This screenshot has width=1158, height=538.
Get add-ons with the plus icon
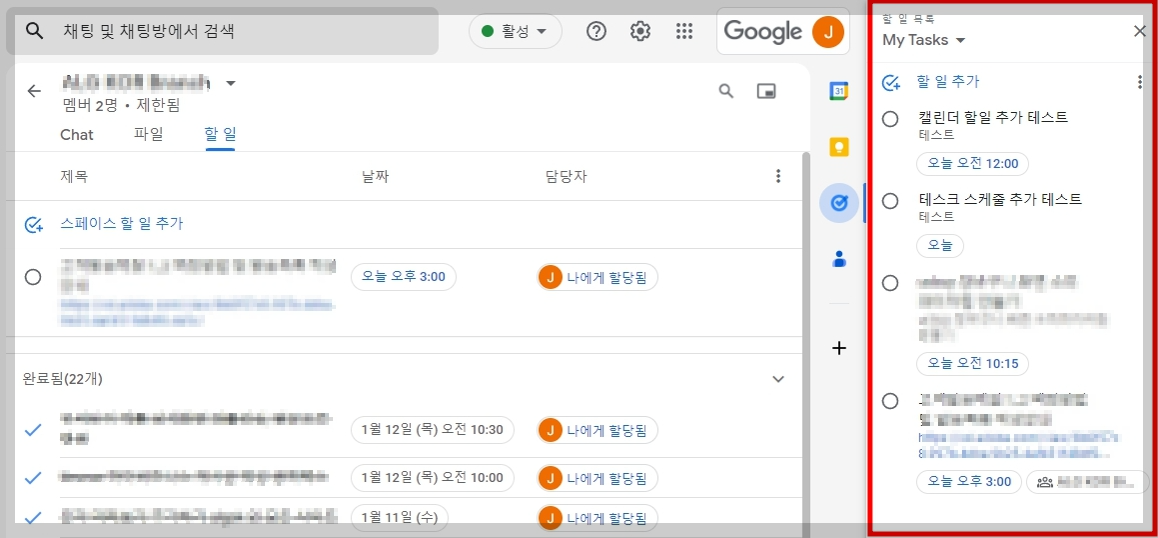pos(838,348)
